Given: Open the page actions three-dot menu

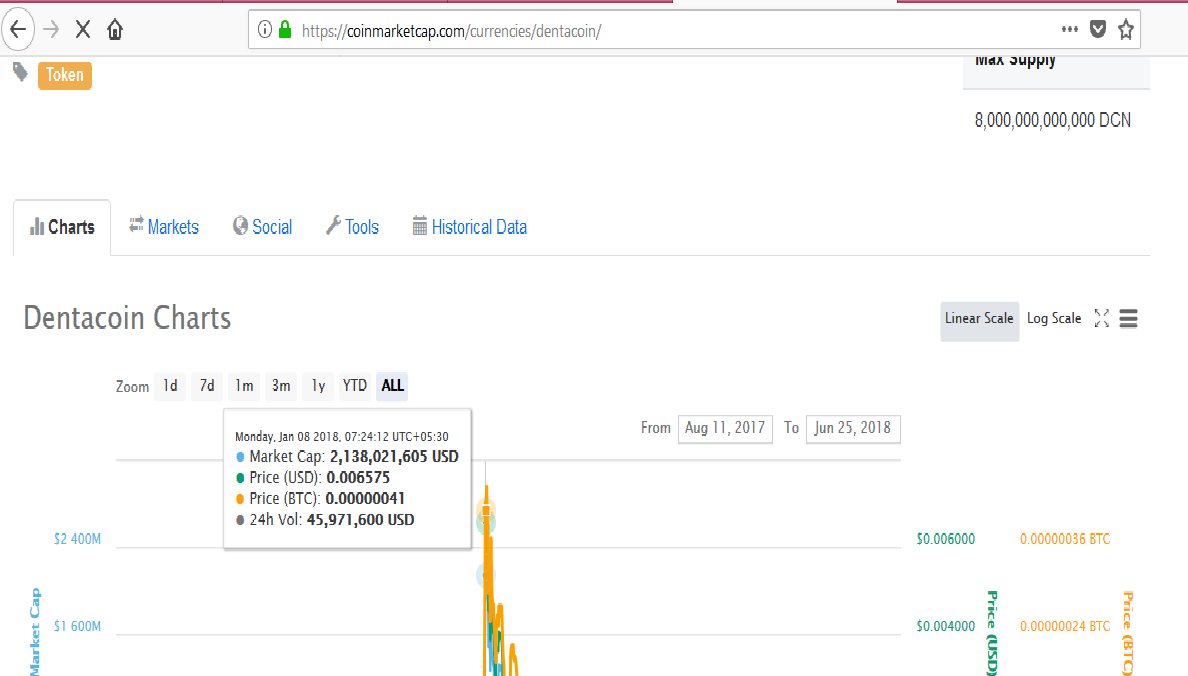Looking at the screenshot, I should (1069, 30).
